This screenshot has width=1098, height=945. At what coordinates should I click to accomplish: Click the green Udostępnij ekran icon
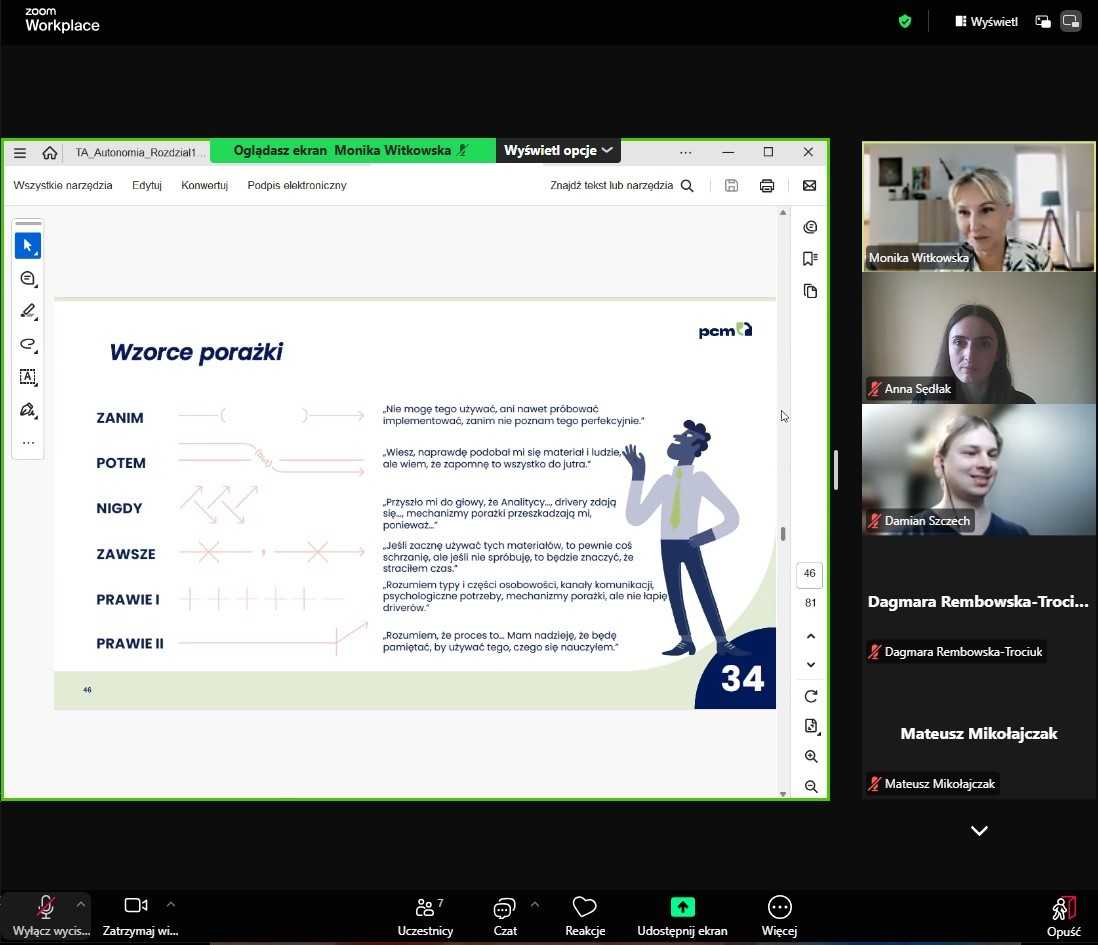point(682,907)
